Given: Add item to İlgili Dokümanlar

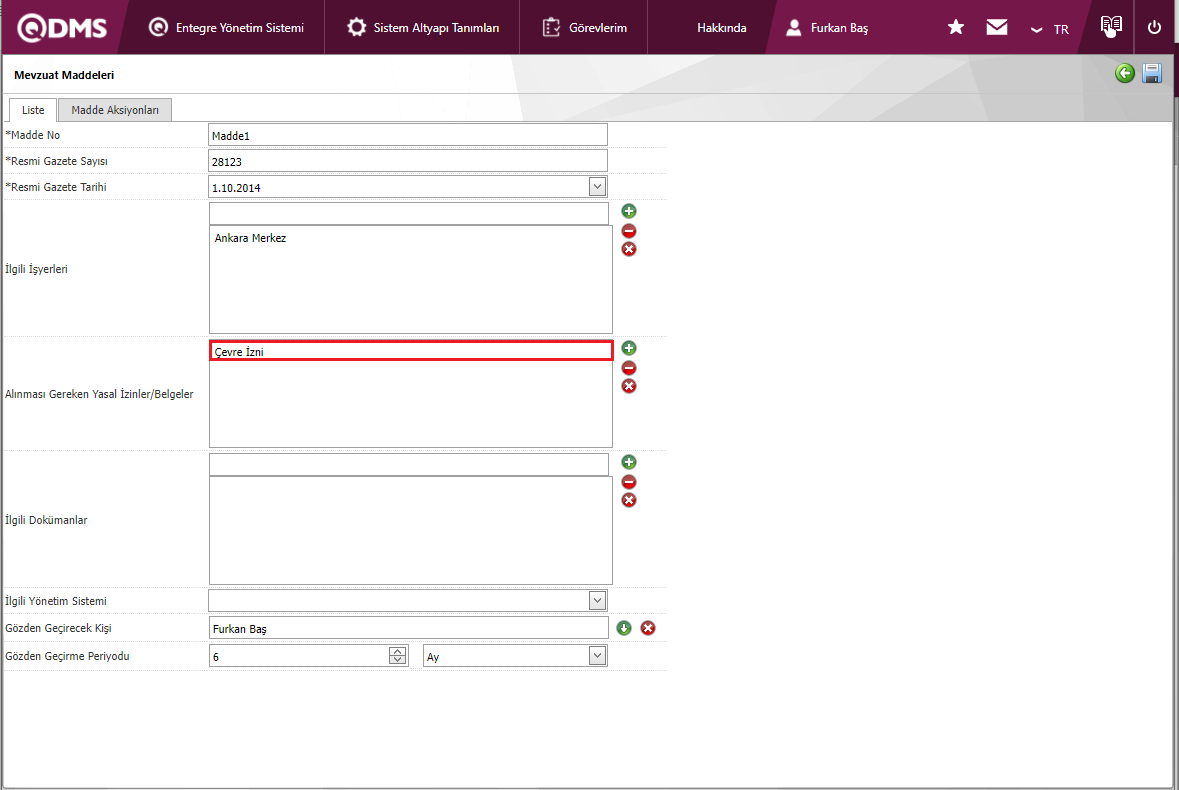Looking at the screenshot, I should click(x=629, y=462).
